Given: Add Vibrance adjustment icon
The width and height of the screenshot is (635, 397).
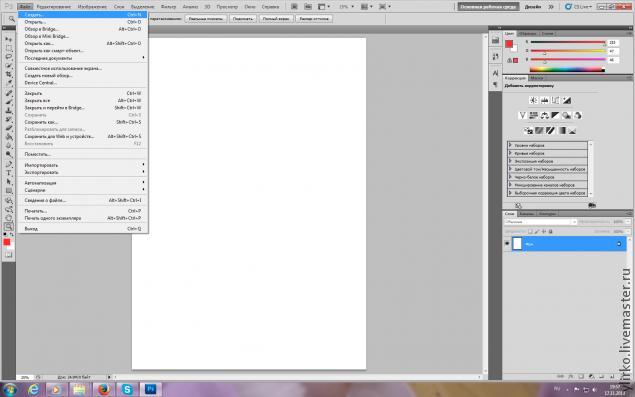Looking at the screenshot, I should coord(522,115).
